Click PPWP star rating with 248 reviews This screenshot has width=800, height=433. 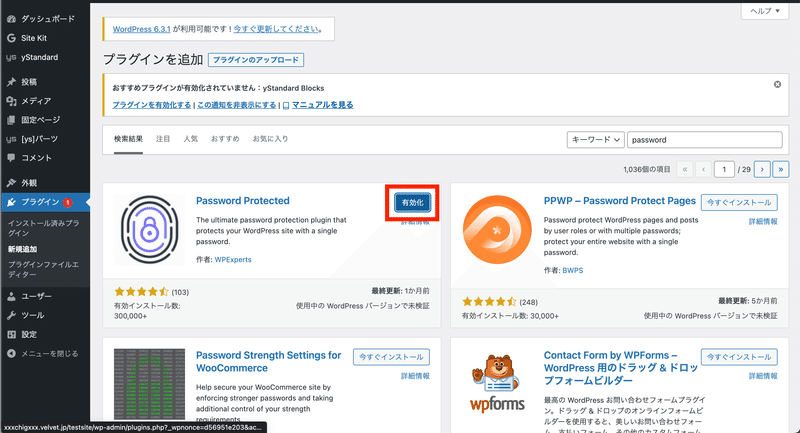tap(489, 302)
